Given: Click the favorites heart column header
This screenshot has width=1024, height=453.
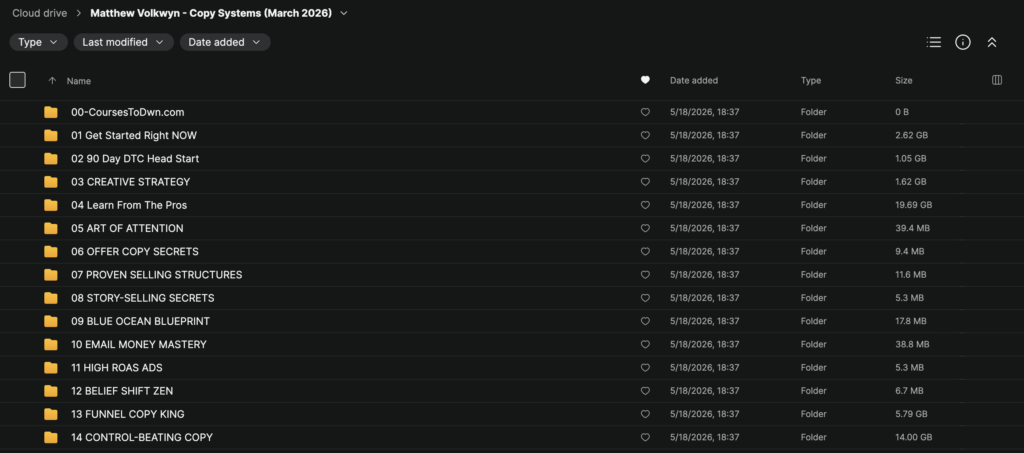Looking at the screenshot, I should click(x=645, y=80).
